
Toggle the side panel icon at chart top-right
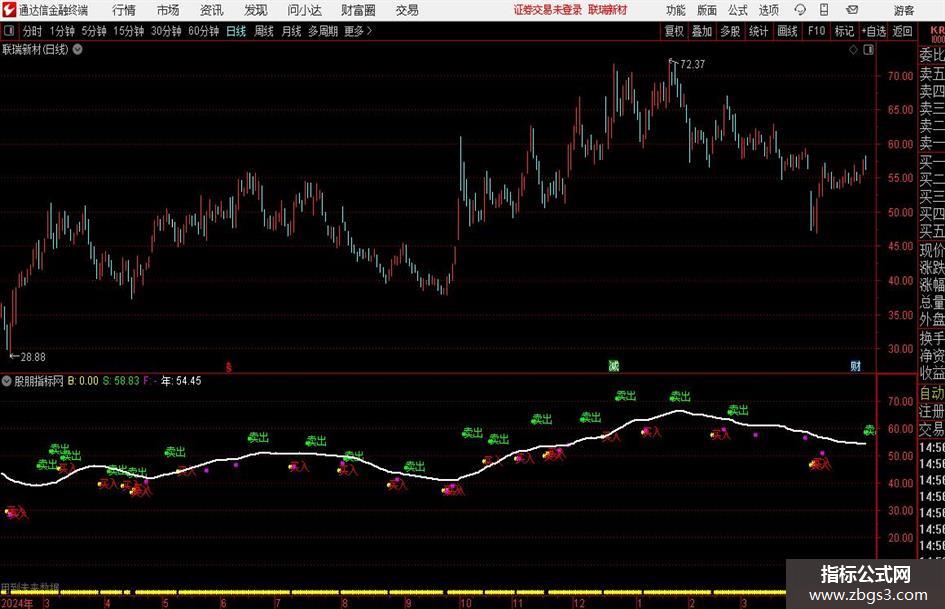[868, 50]
